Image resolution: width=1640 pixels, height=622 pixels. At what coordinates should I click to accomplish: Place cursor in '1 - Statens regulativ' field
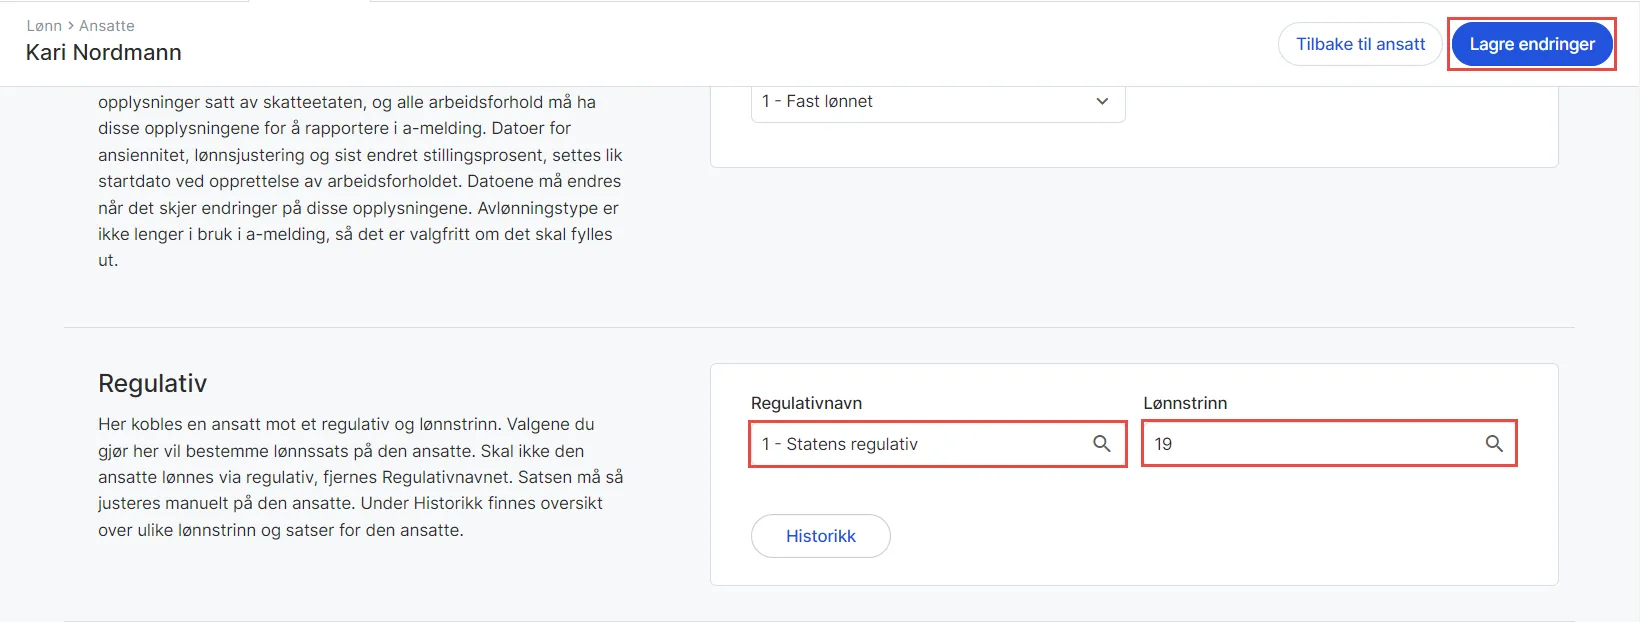pos(880,443)
